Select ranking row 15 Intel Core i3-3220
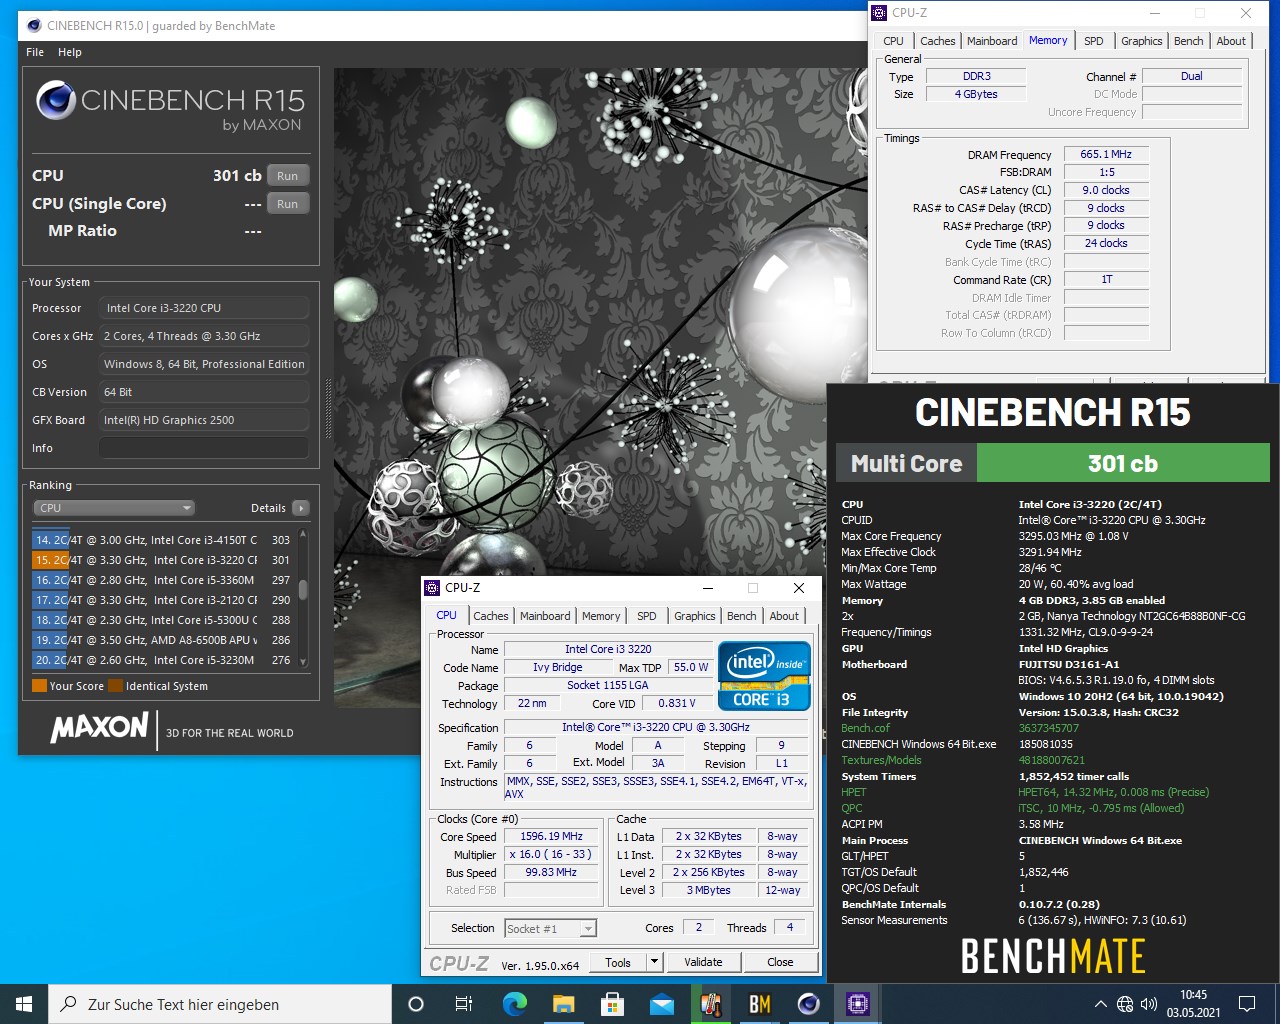 (x=162, y=560)
